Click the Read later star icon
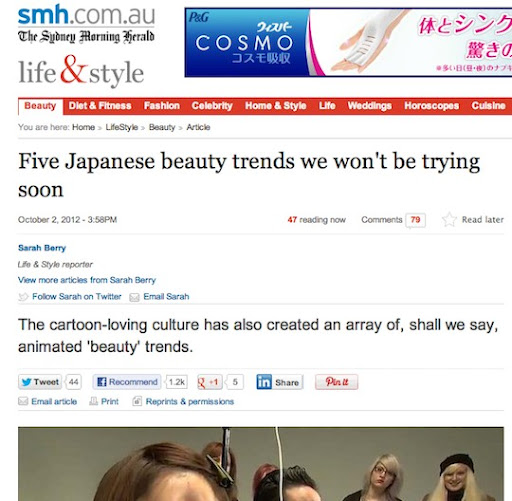This screenshot has width=512, height=501. [449, 220]
